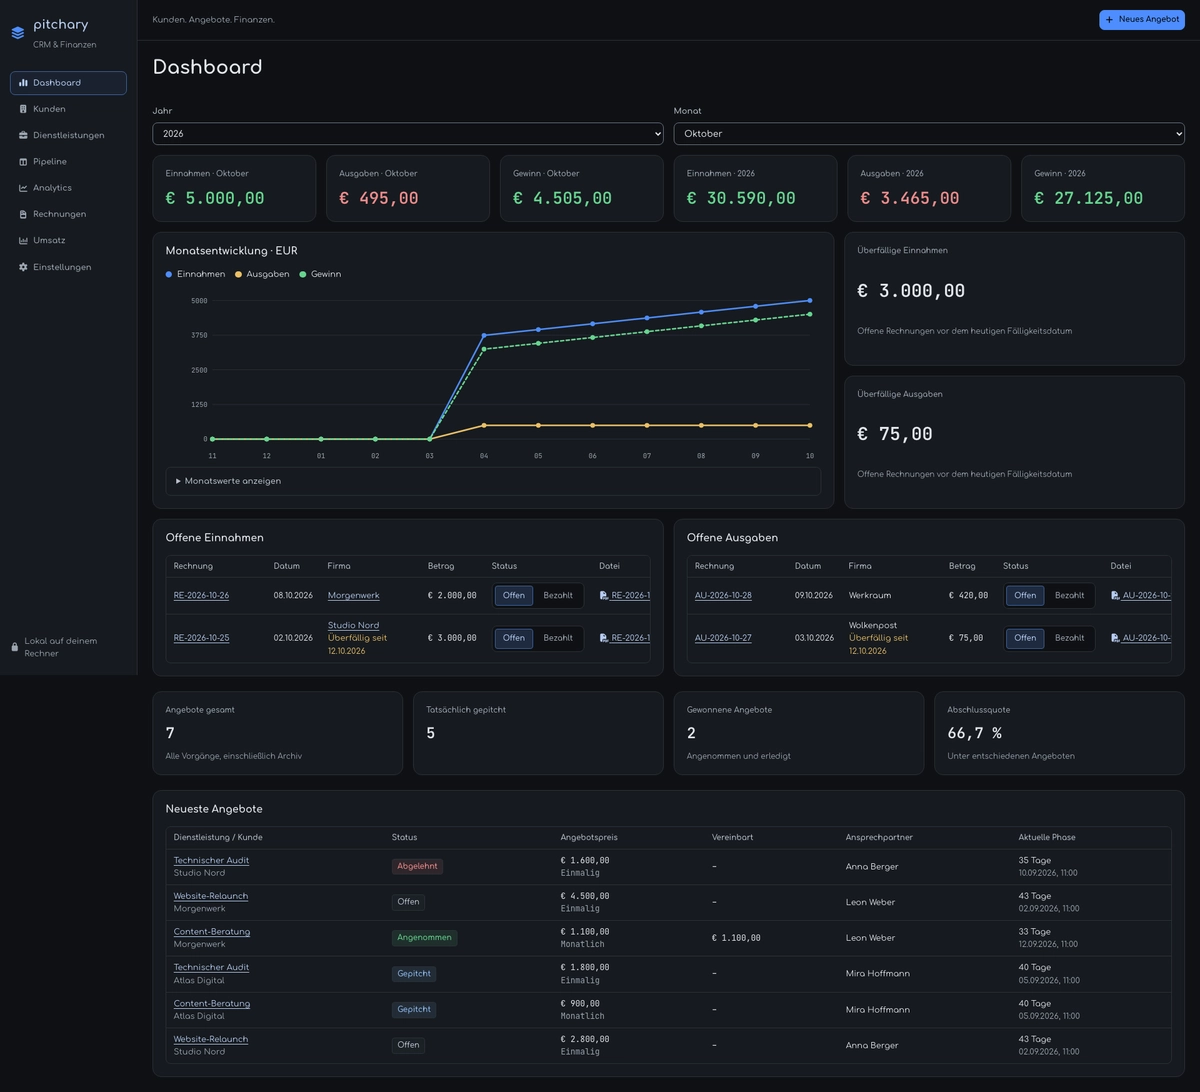Set RE-2026-10-26 status to Offen
Screen dimensions: 1200x1092
click(x=514, y=596)
